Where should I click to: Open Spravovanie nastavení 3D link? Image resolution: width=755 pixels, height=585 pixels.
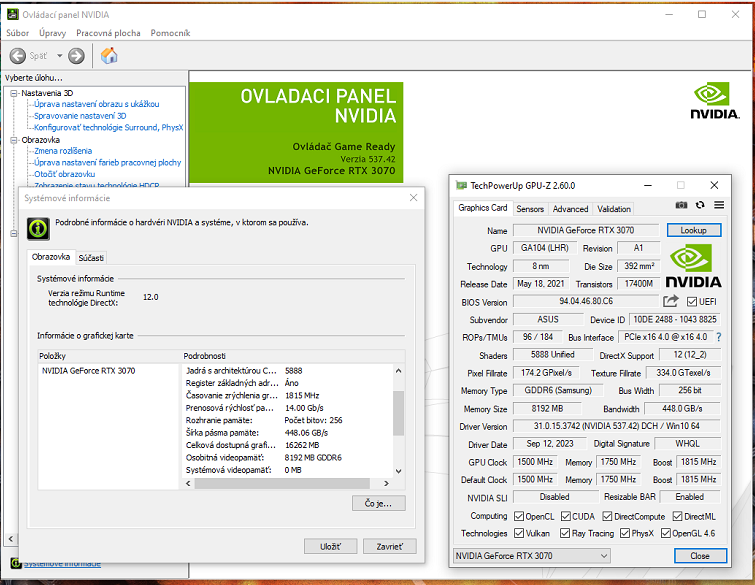click(80, 116)
